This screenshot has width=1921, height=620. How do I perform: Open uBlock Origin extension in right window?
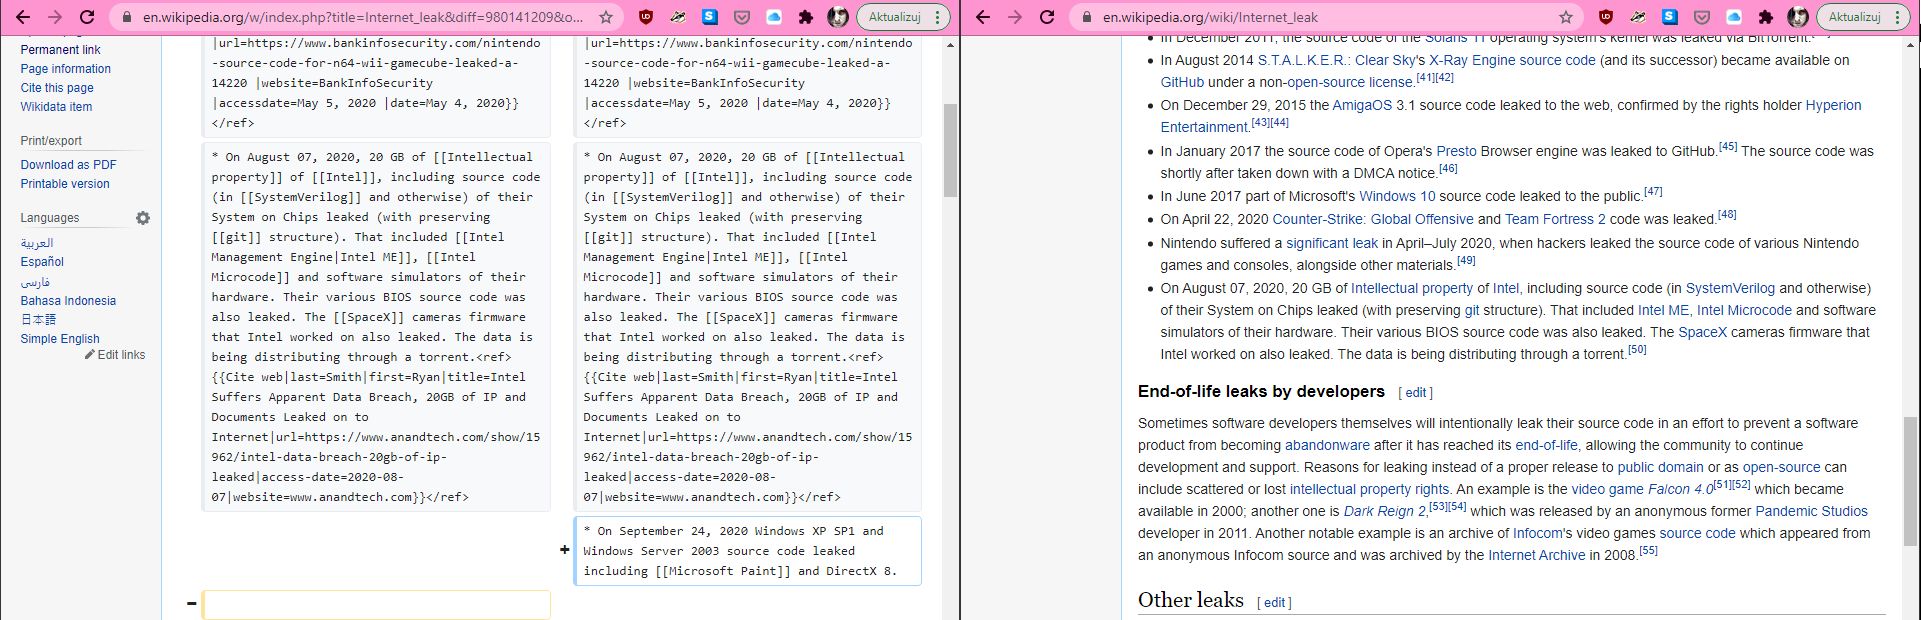(1606, 17)
